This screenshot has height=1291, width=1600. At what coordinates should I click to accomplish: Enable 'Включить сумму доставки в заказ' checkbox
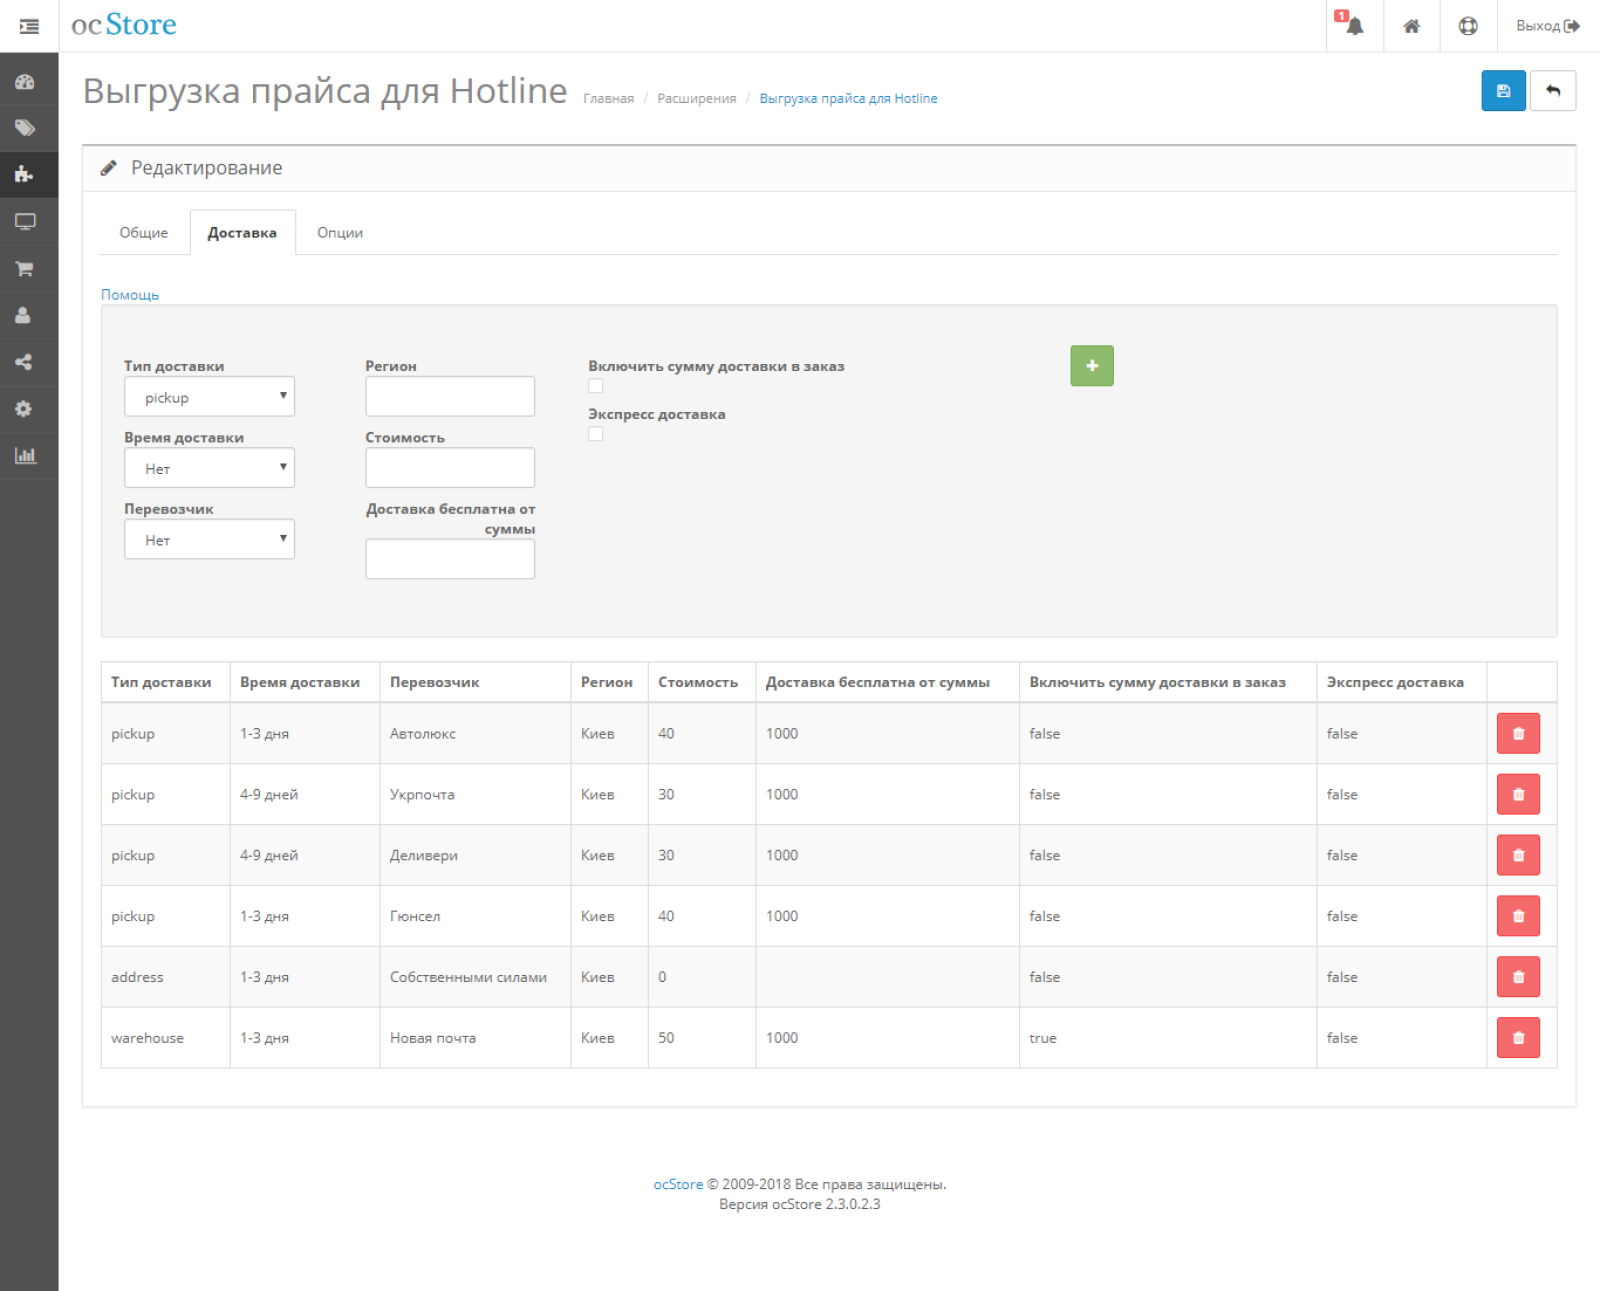[x=596, y=386]
